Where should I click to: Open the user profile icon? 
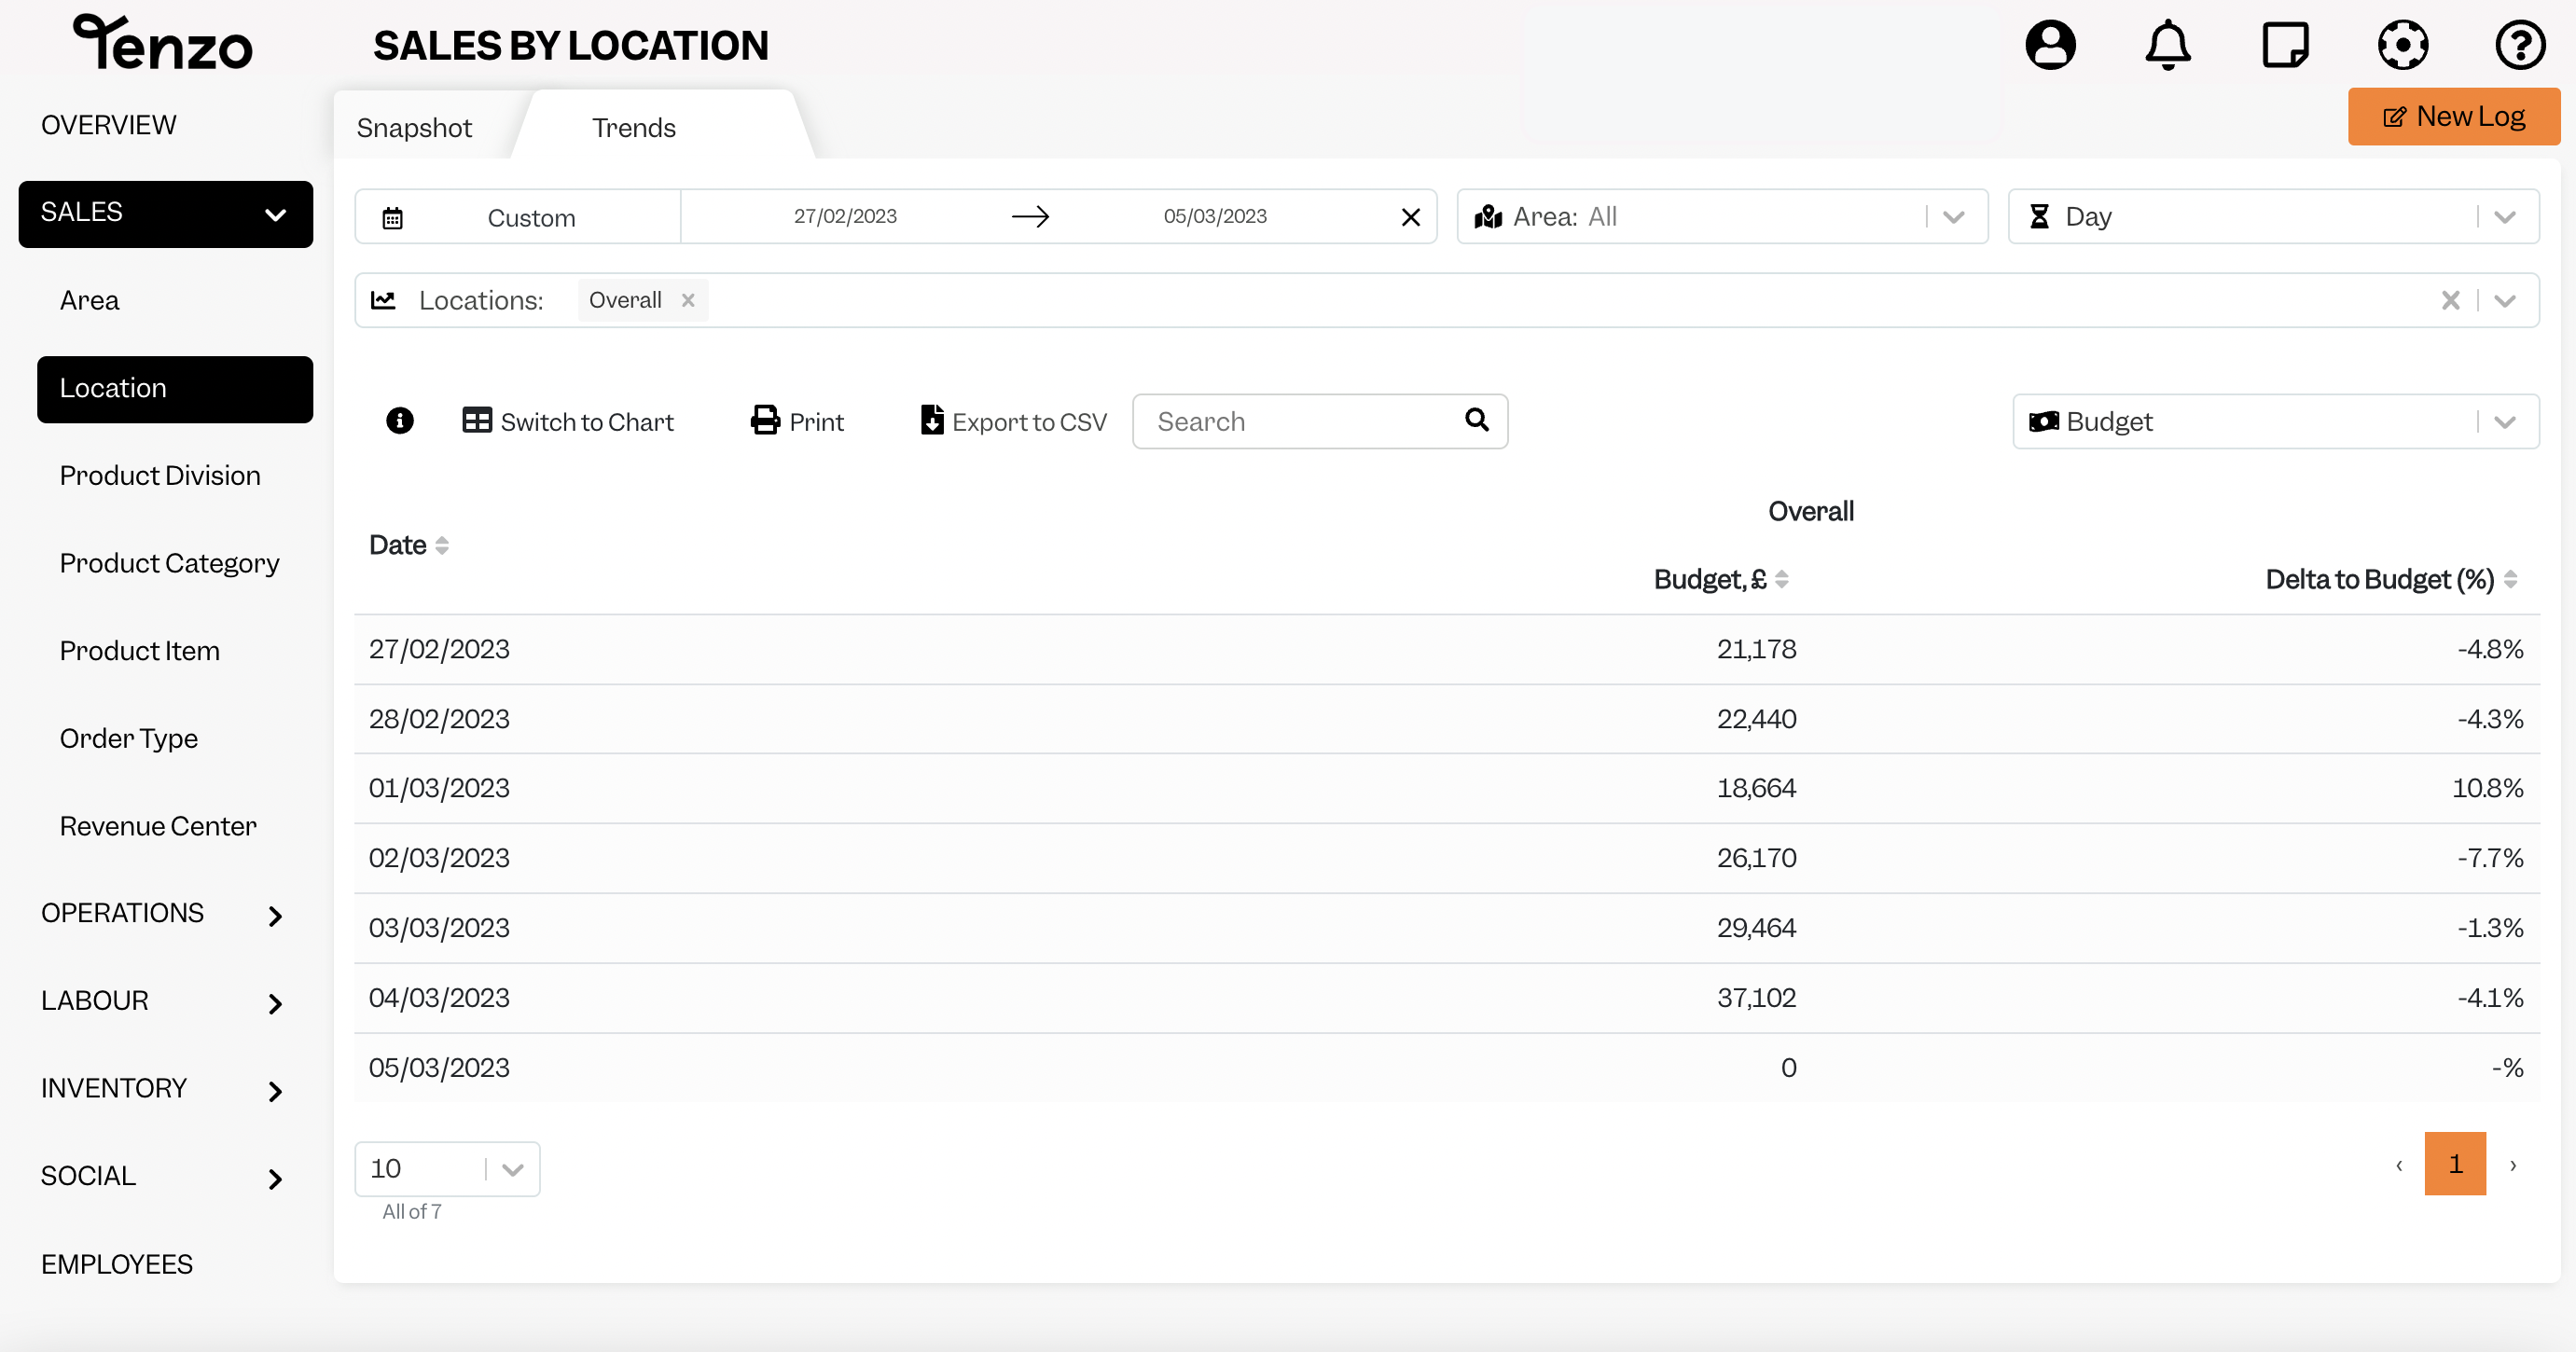point(2050,45)
